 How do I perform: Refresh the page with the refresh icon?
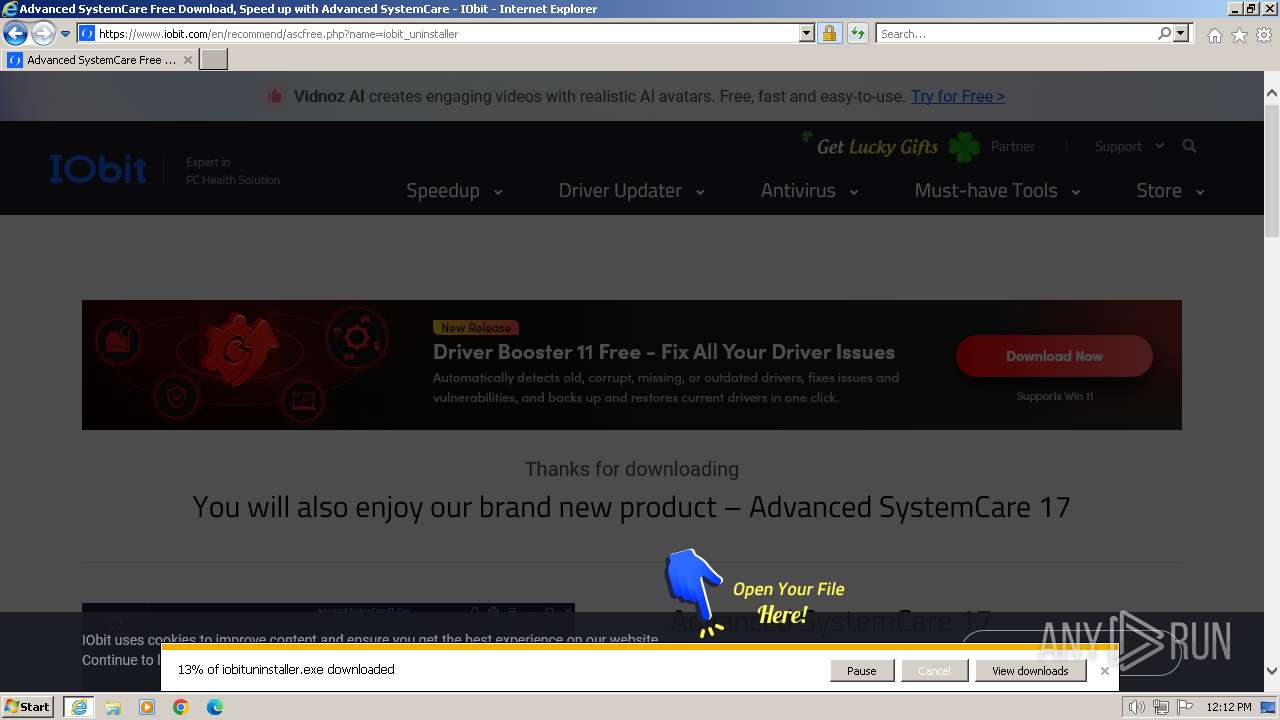(857, 33)
